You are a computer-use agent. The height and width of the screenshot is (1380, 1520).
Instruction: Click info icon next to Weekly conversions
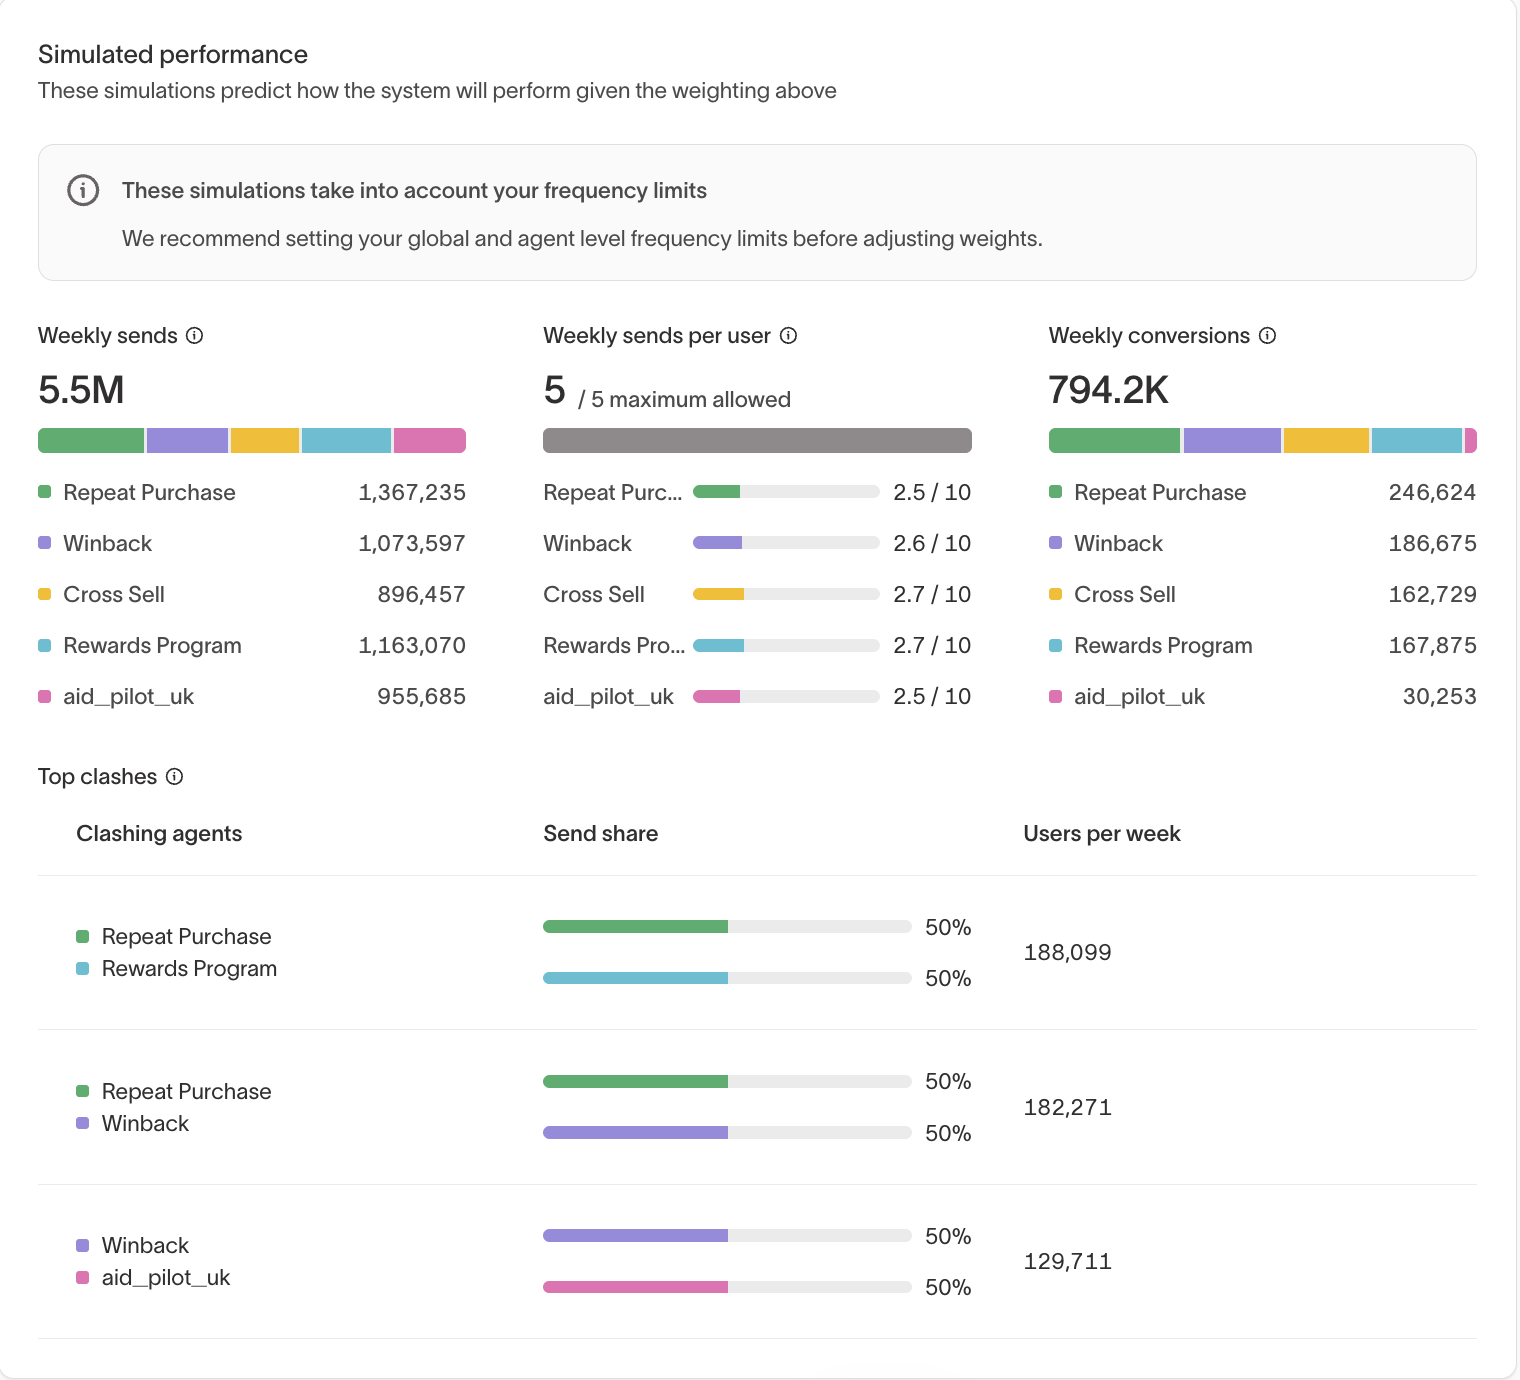1267,336
